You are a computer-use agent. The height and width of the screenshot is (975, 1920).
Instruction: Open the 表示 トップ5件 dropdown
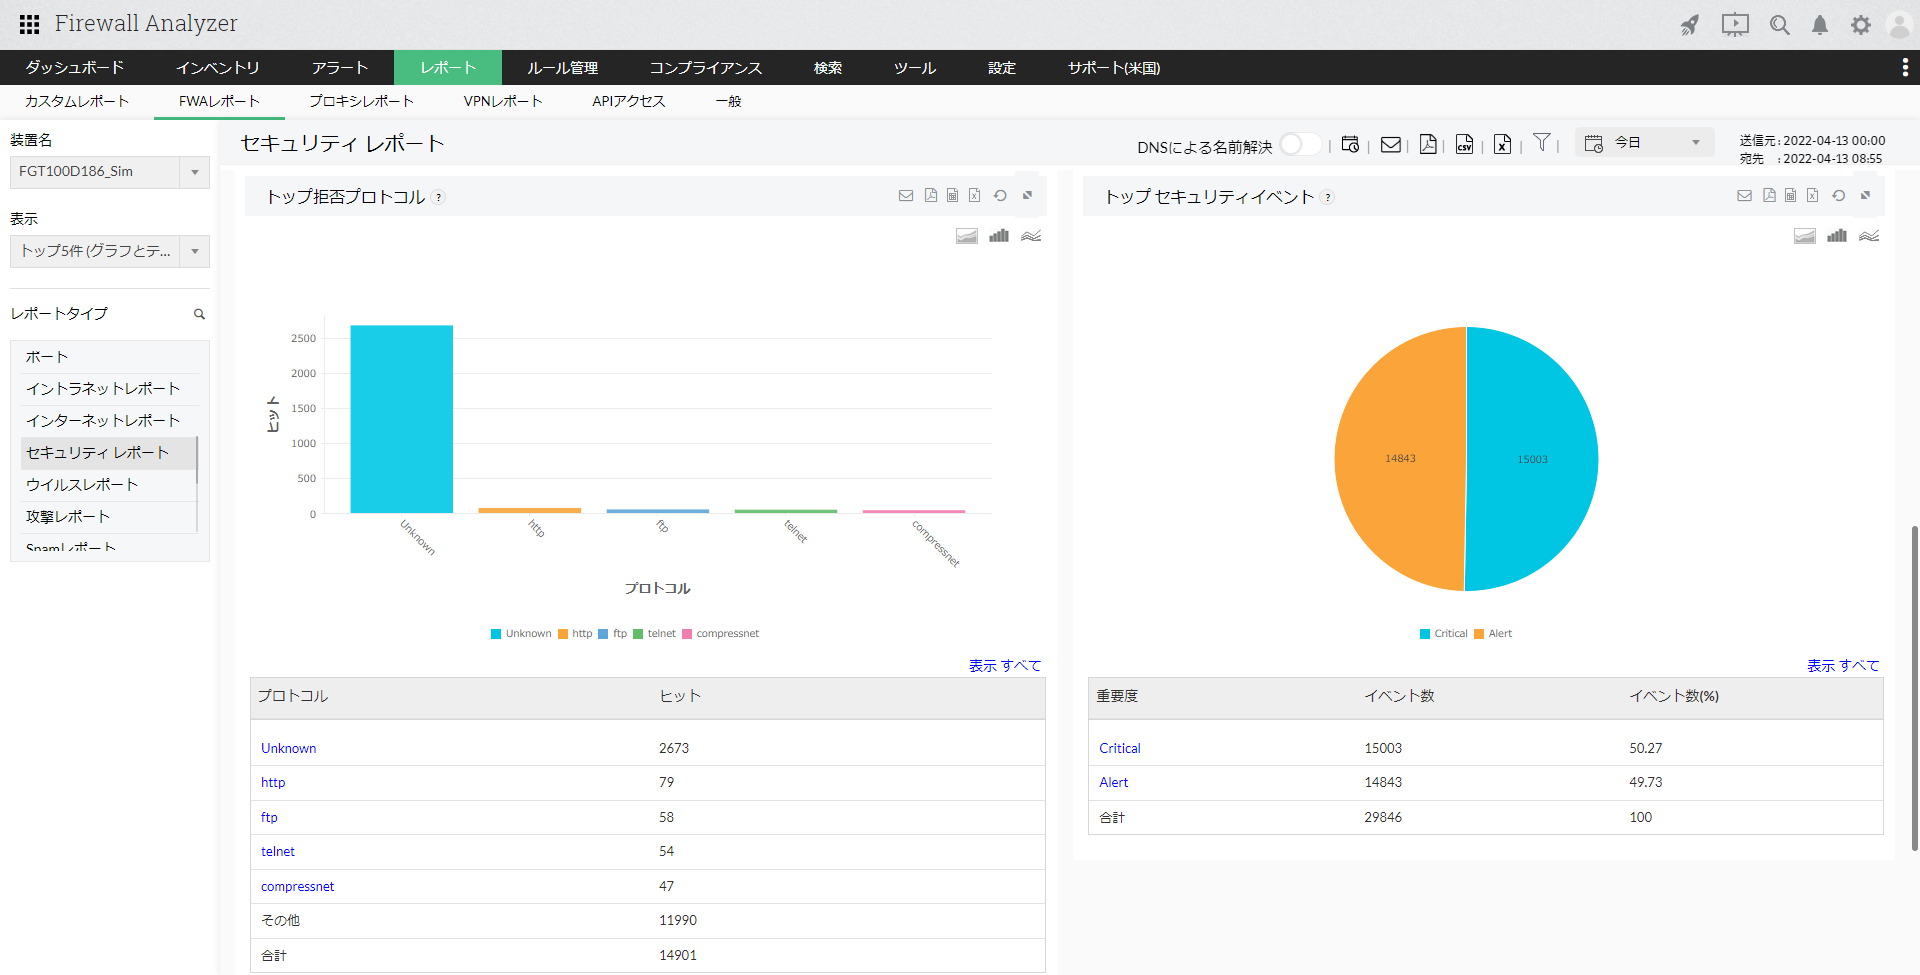click(x=195, y=251)
